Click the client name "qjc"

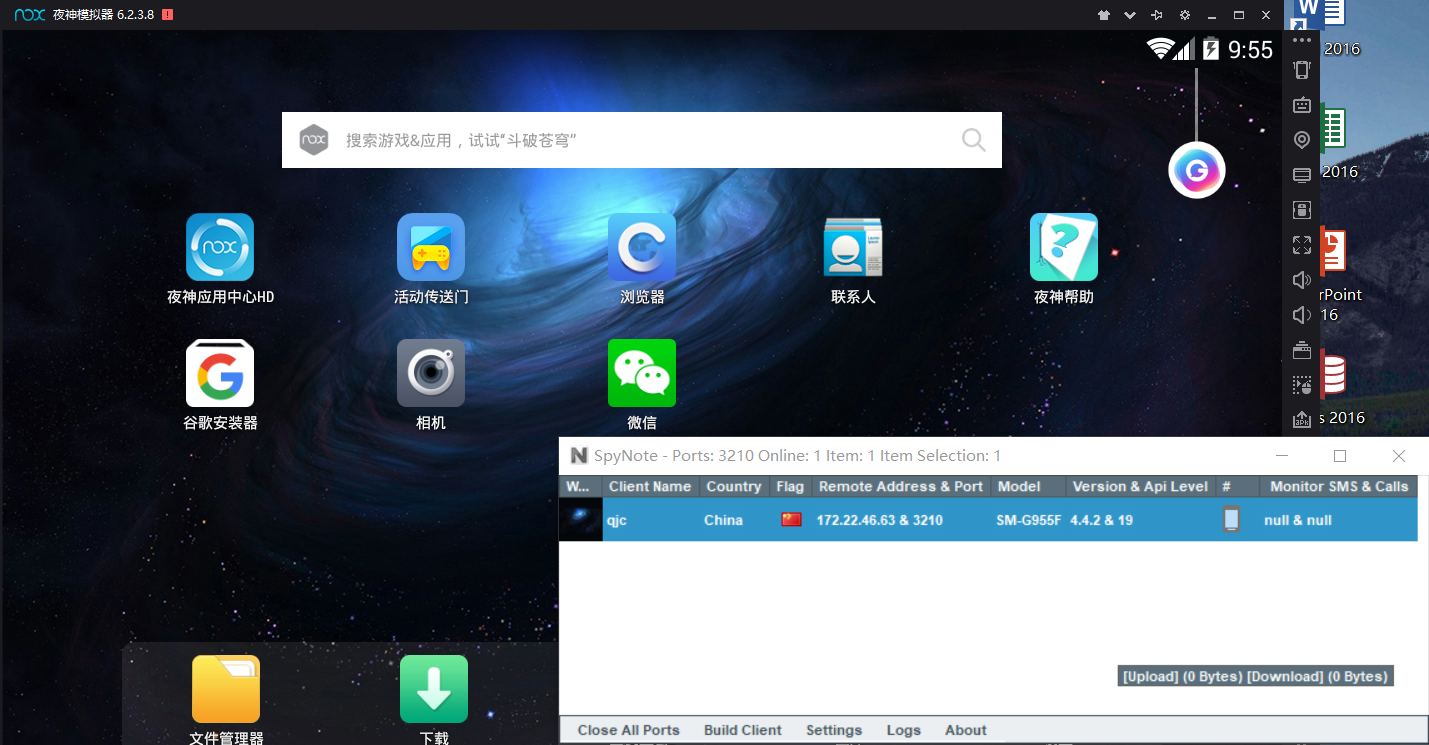point(617,520)
